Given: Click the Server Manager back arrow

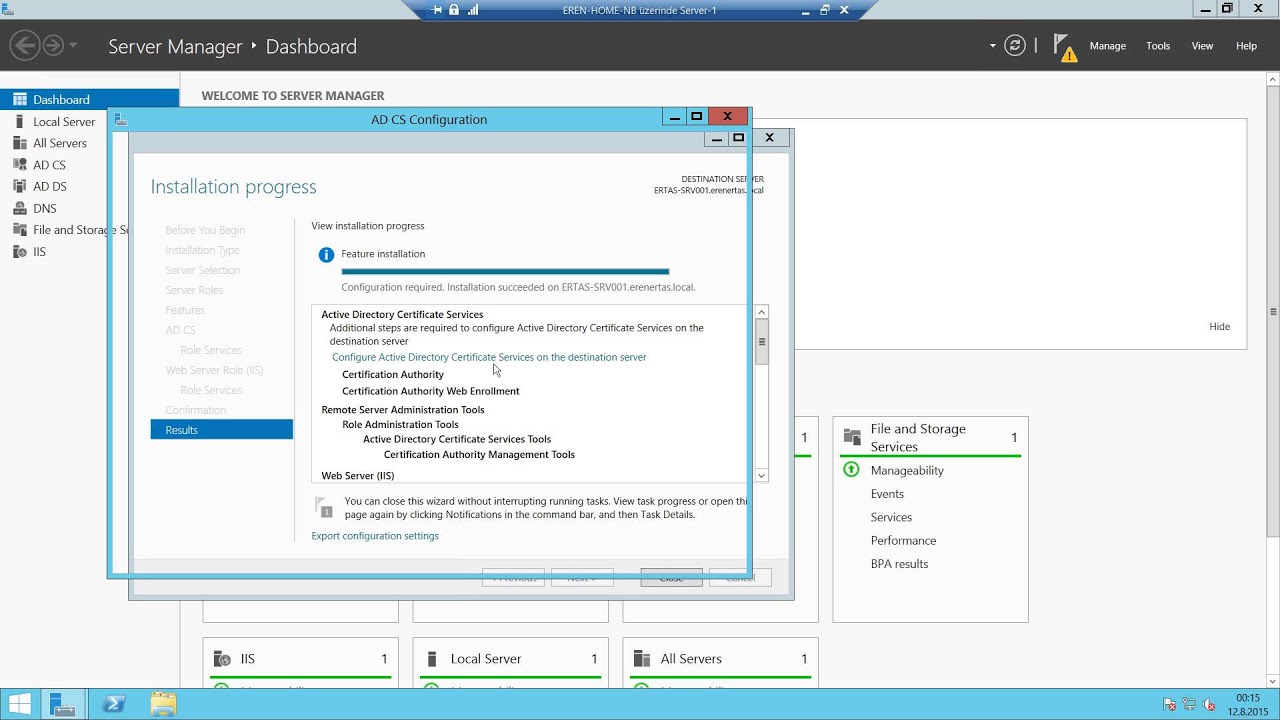Looking at the screenshot, I should pos(25,45).
